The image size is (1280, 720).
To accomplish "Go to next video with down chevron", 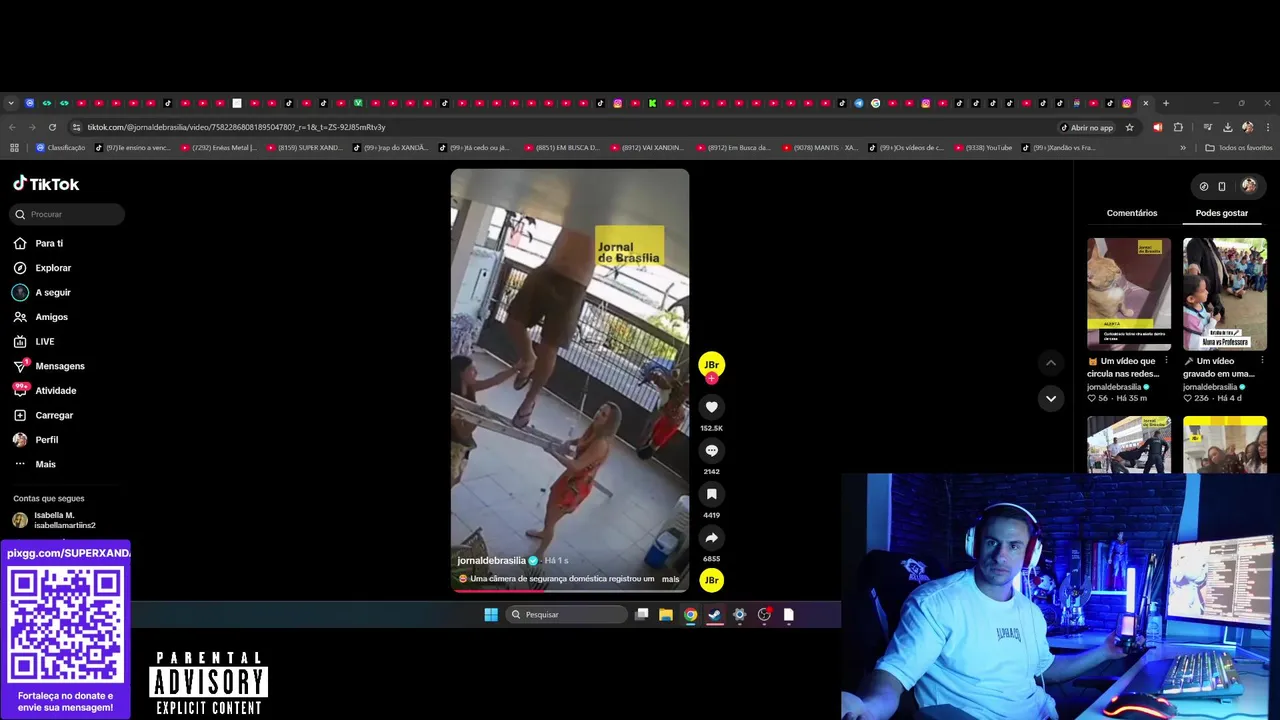I will [1050, 398].
